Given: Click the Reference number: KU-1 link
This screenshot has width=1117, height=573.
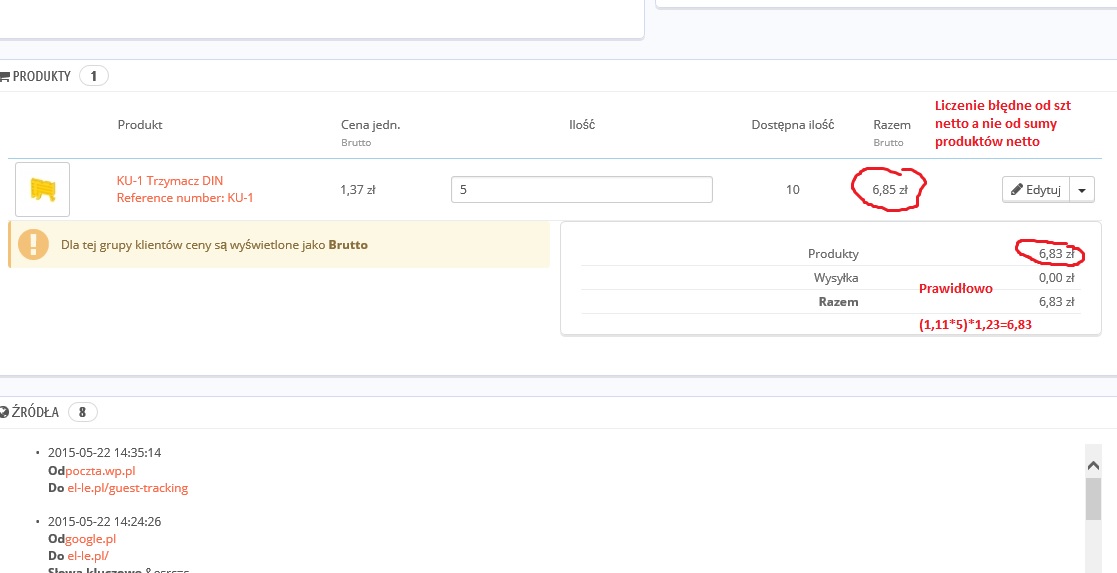Looking at the screenshot, I should click(x=184, y=198).
